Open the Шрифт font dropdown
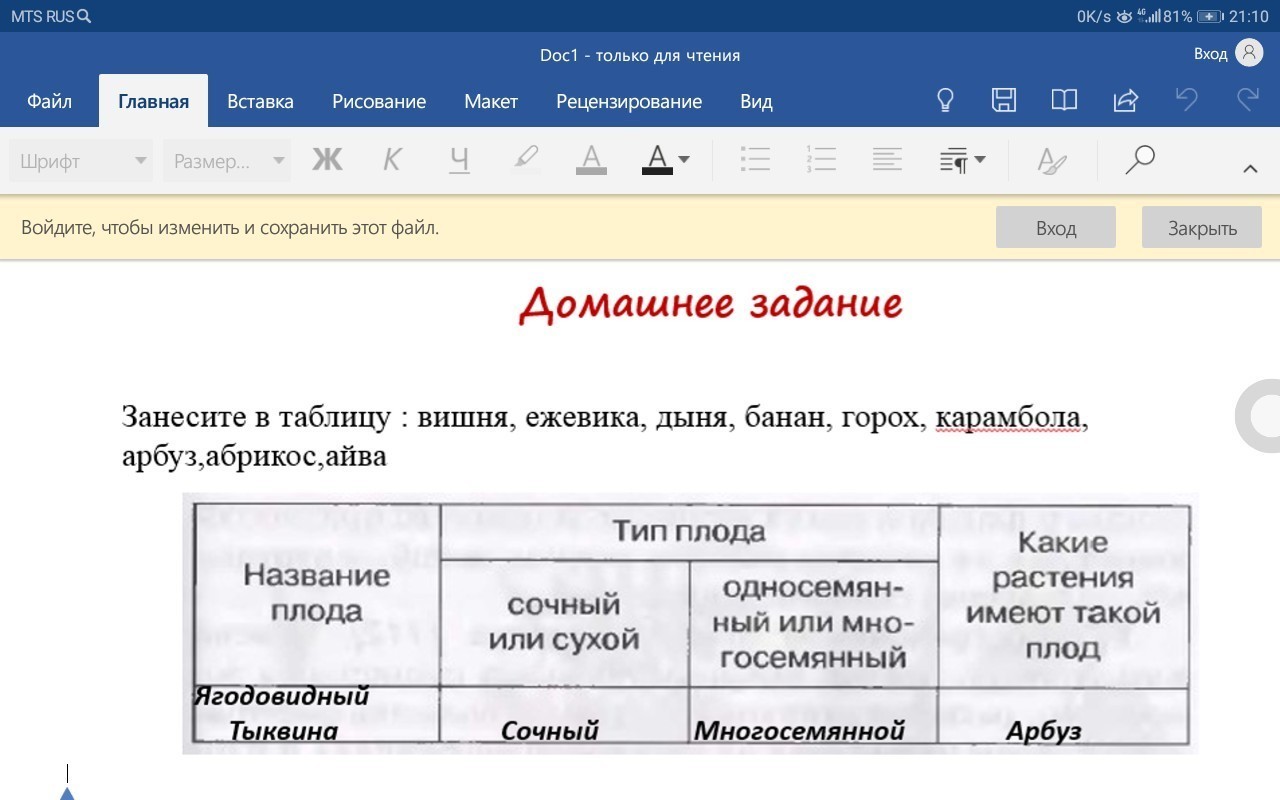1280x800 pixels. pos(81,161)
